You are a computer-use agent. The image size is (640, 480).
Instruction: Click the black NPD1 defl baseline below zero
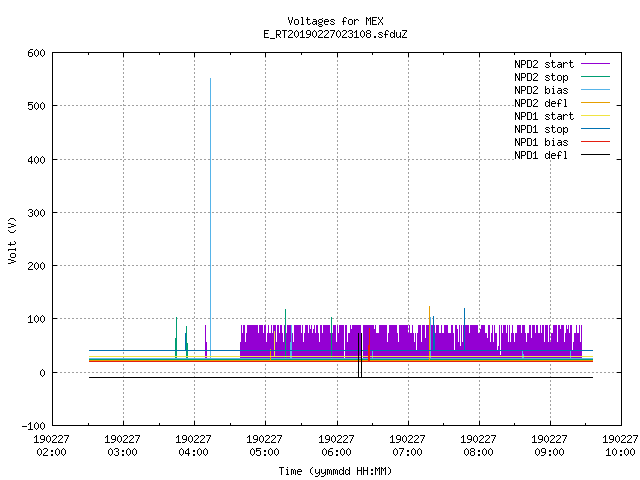(341, 378)
